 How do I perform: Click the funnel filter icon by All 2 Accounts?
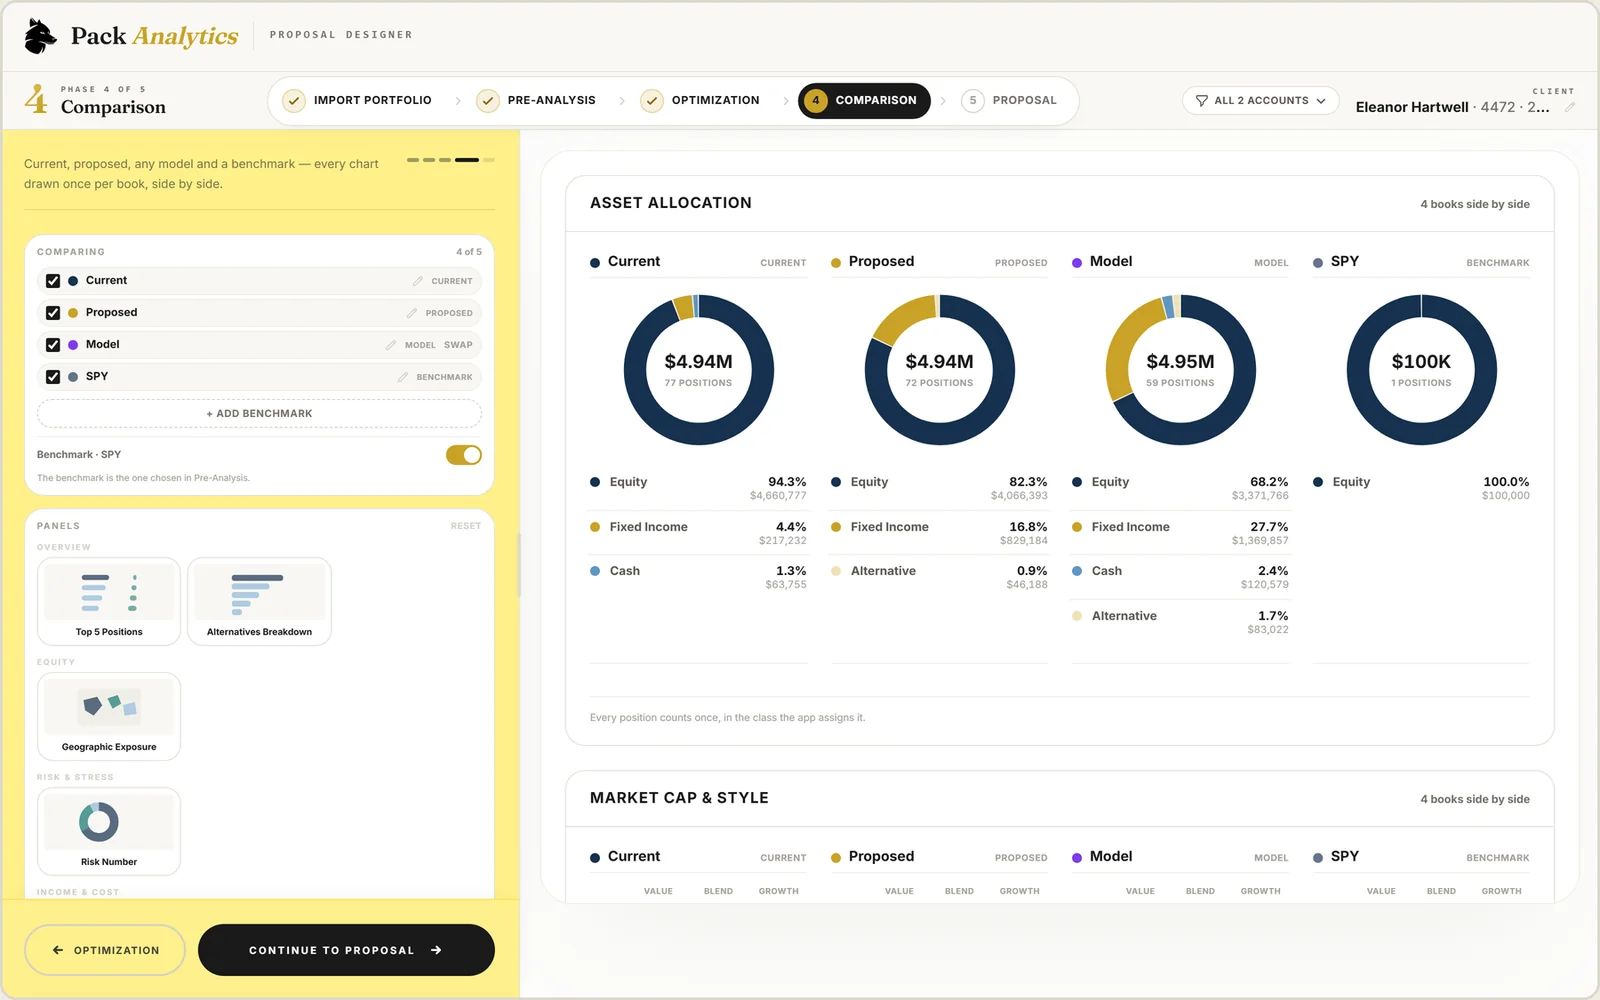(1202, 101)
